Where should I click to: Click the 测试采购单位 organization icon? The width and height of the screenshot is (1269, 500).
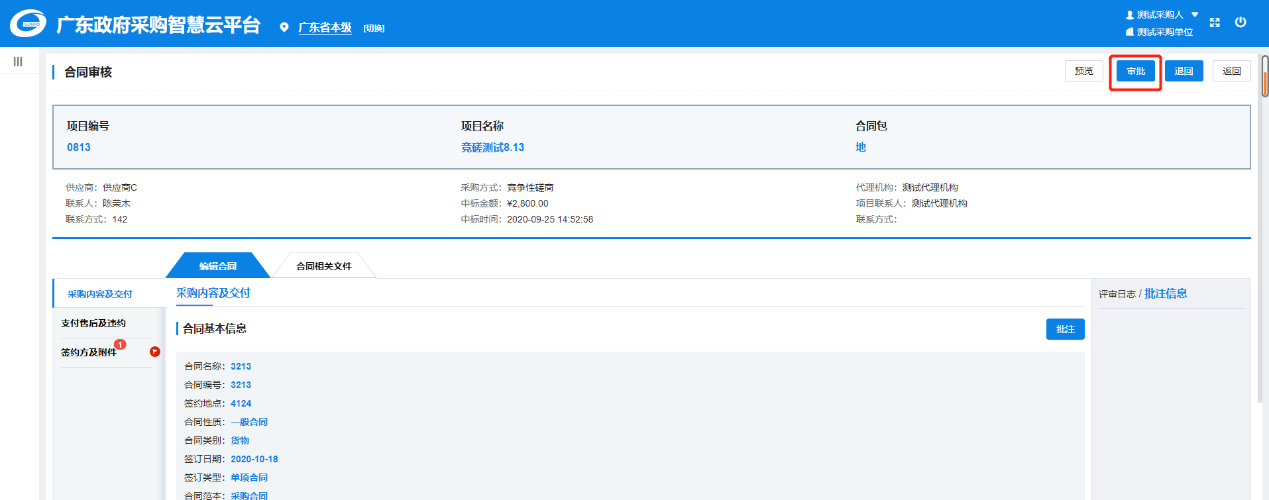point(1130,32)
